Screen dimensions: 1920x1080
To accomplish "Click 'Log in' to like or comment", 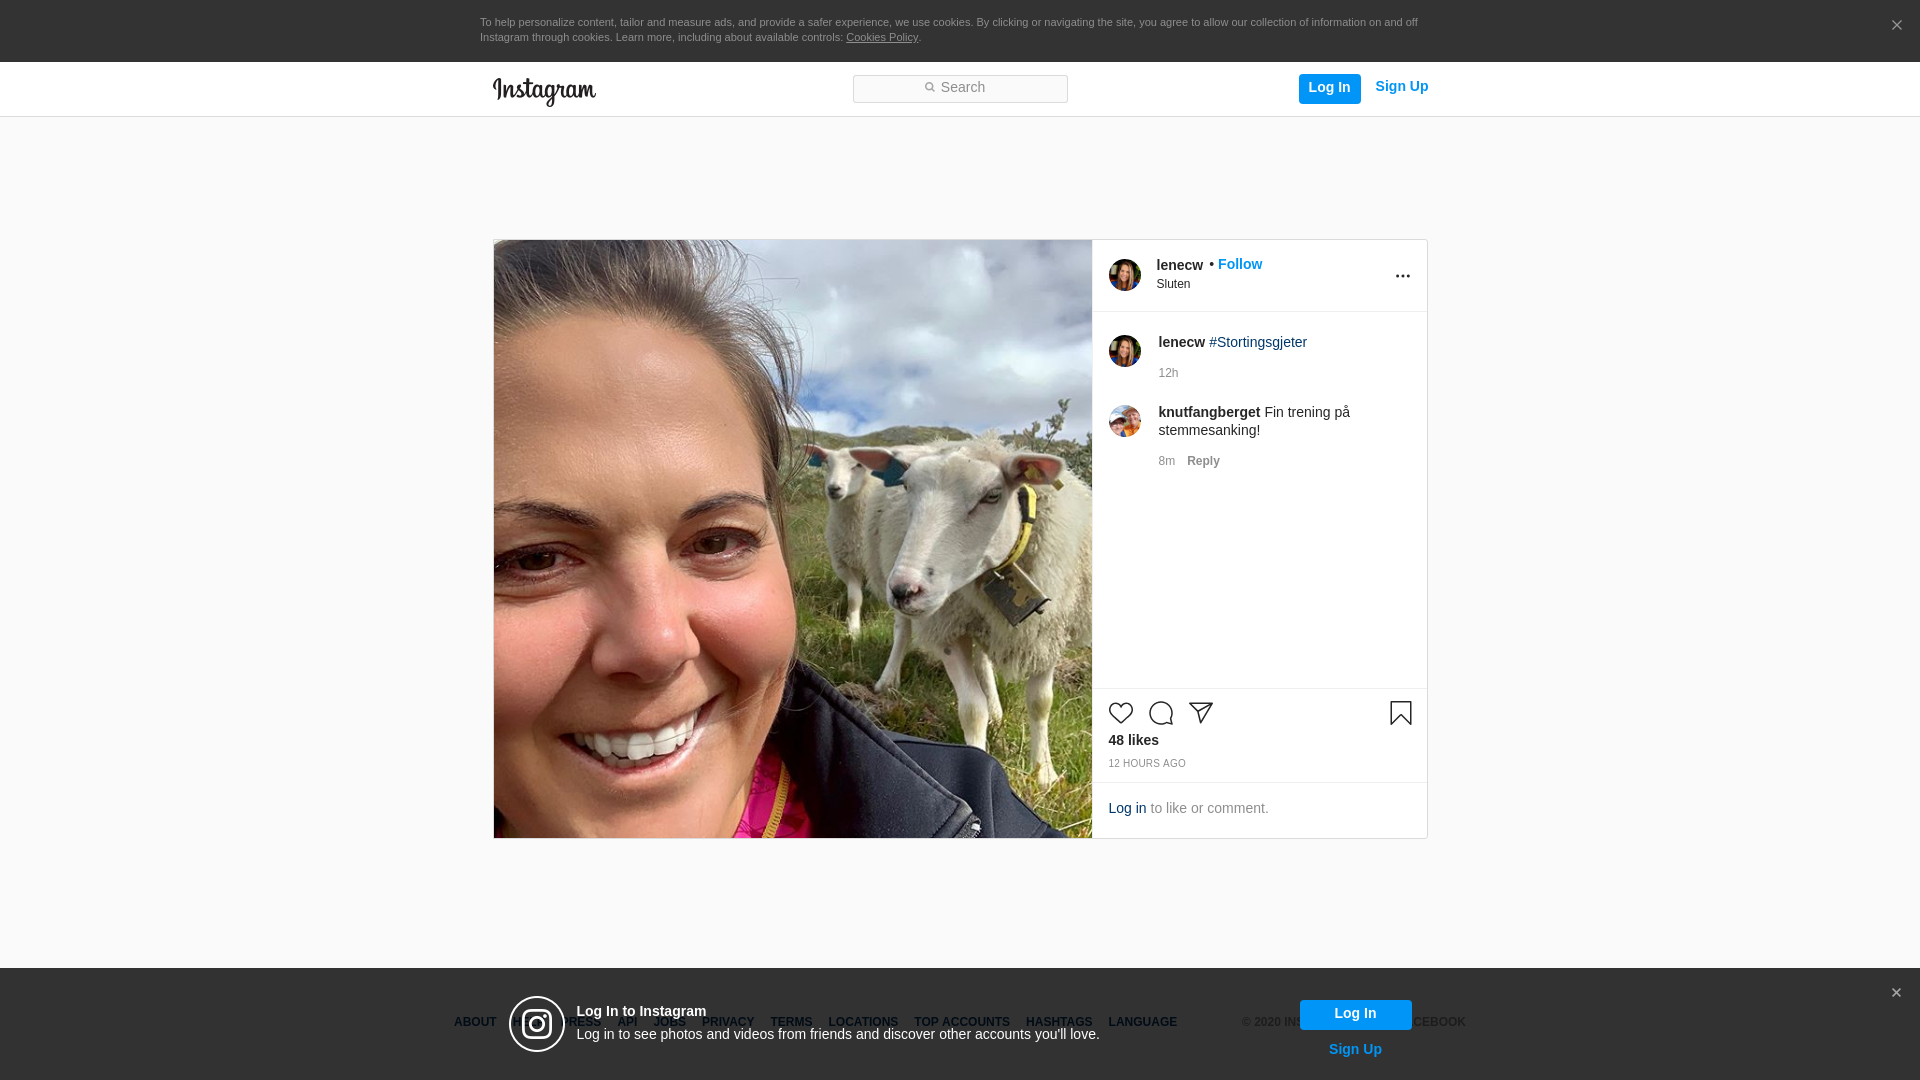I will coord(1127,808).
